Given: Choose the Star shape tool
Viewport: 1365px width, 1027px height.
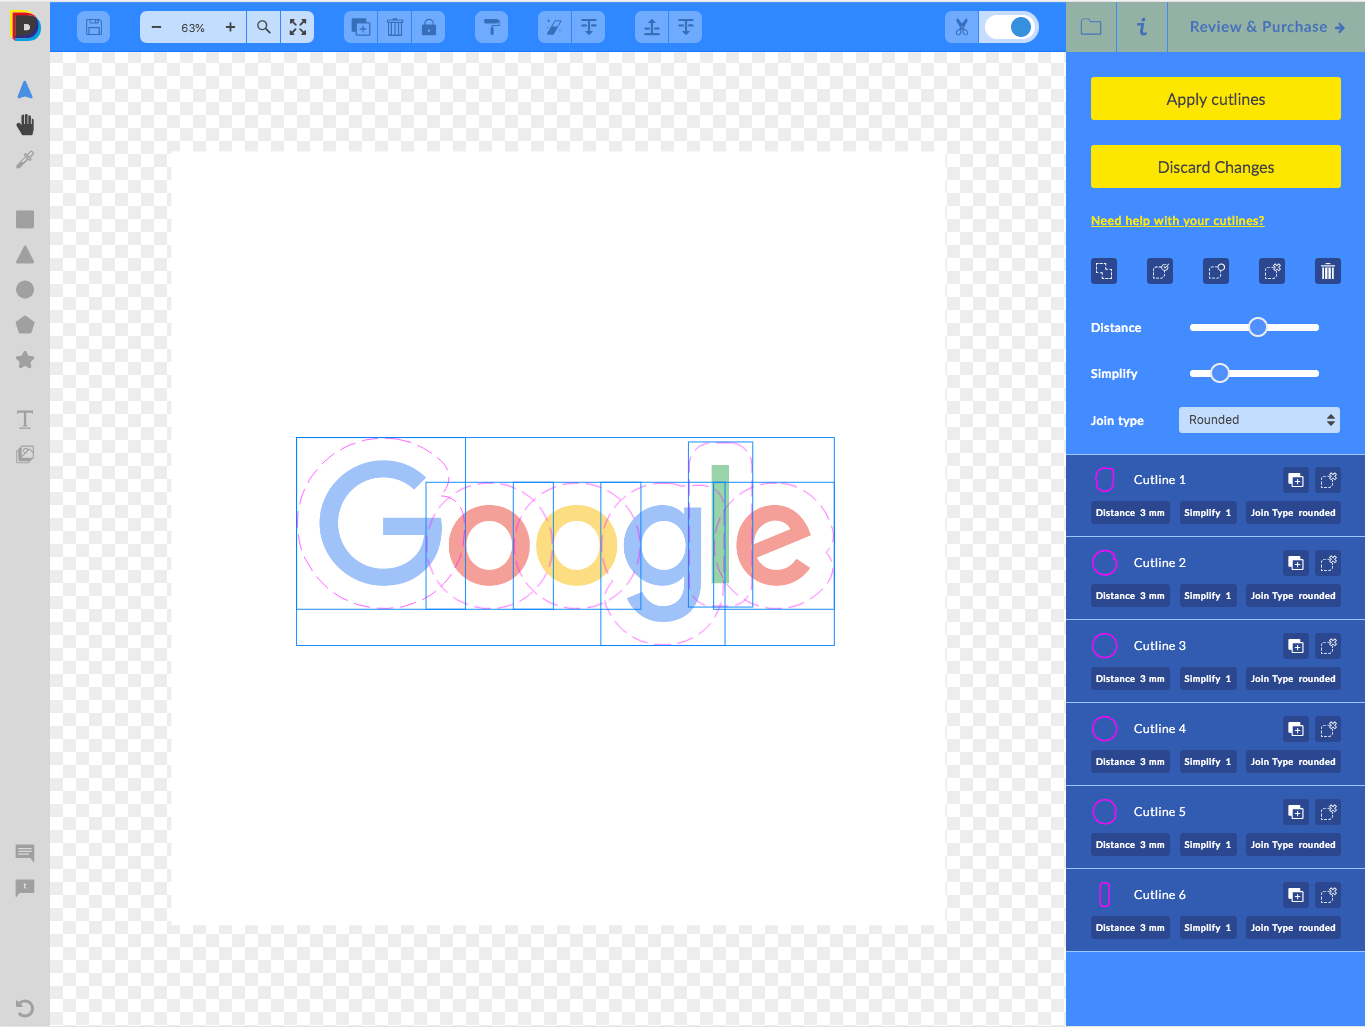Looking at the screenshot, I should pos(24,359).
